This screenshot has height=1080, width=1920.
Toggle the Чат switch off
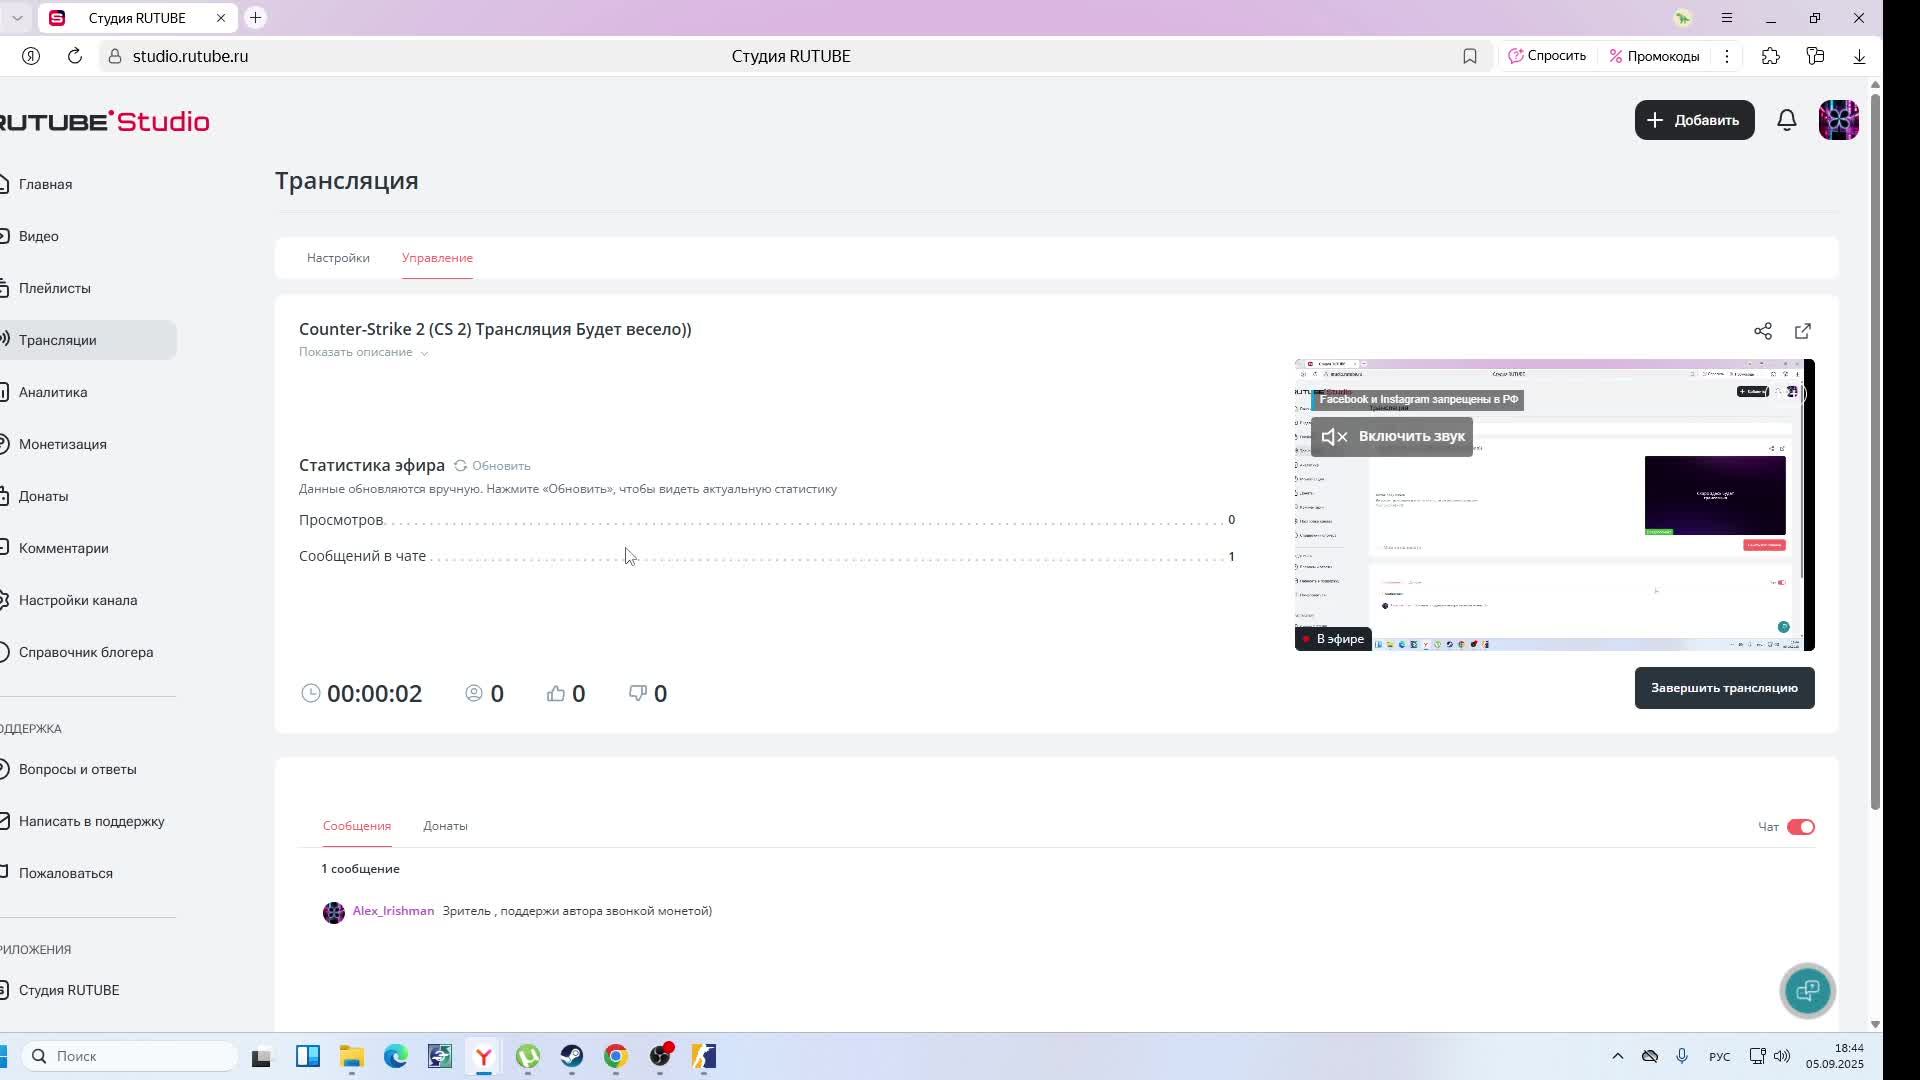pyautogui.click(x=1800, y=827)
